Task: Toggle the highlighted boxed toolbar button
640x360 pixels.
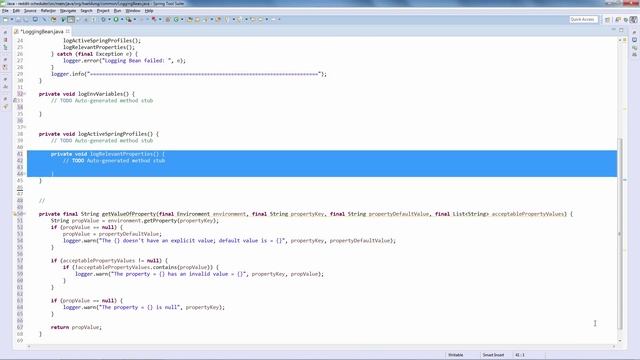Action: click(x=71, y=19)
